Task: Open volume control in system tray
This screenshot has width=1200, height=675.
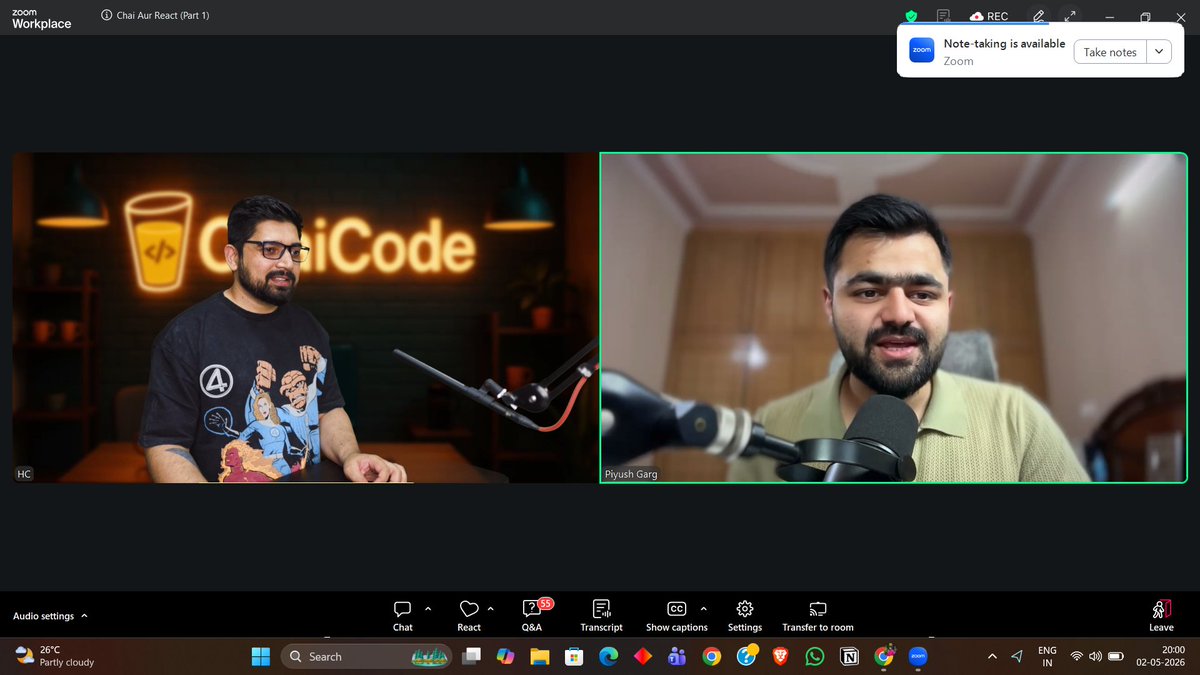Action: point(1096,656)
